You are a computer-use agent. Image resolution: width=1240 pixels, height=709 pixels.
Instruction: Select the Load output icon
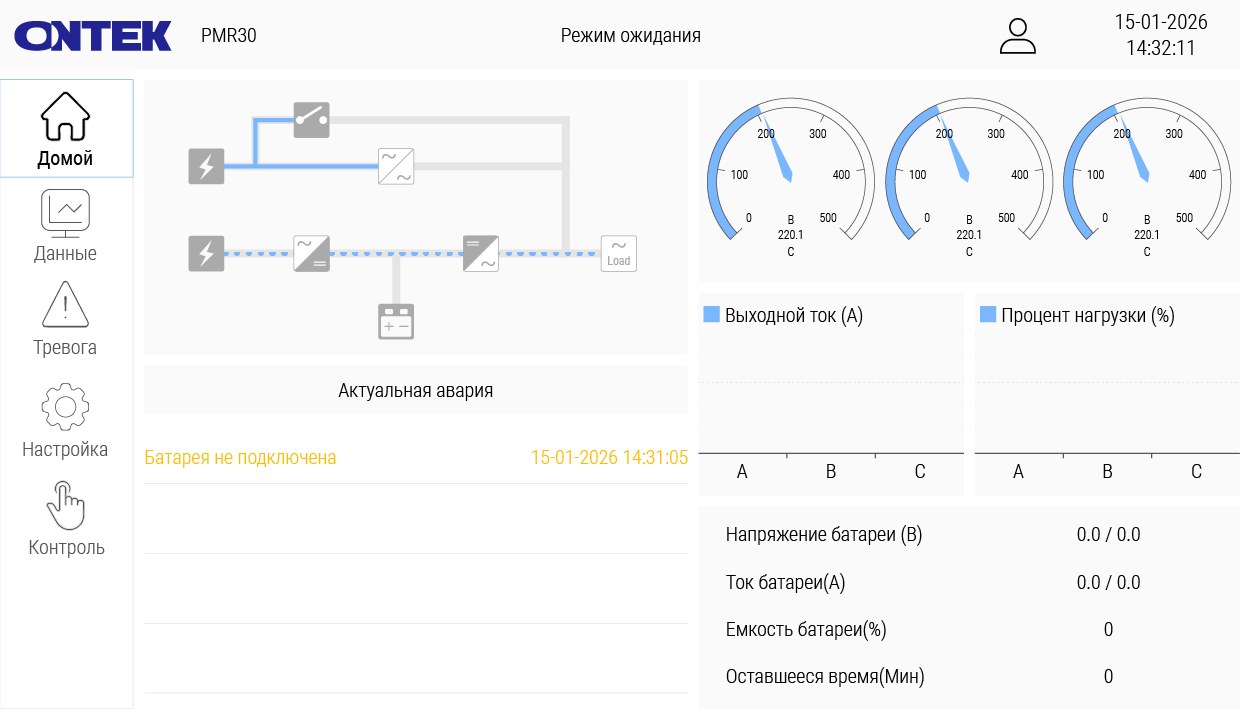tap(618, 254)
